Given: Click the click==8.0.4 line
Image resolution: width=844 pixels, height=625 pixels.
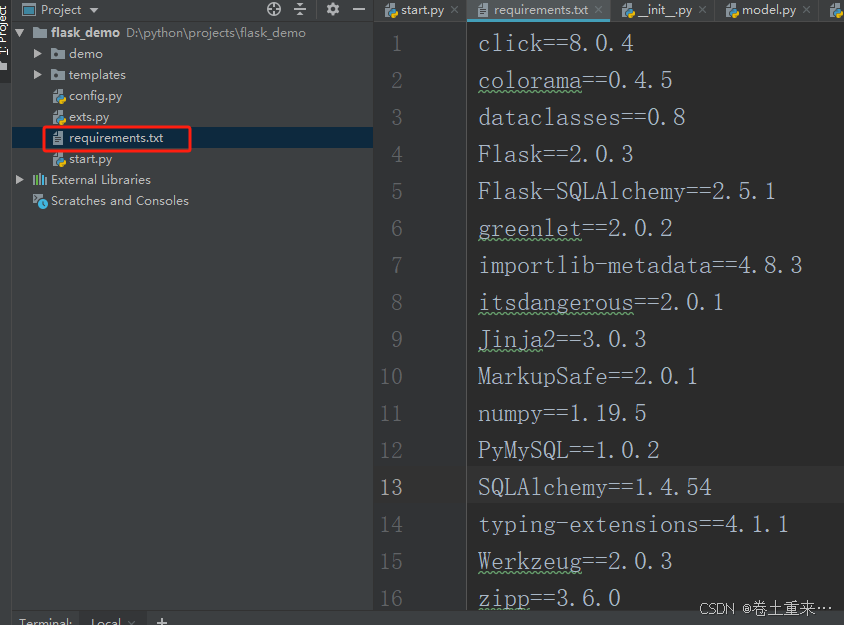Looking at the screenshot, I should pyautogui.click(x=555, y=44).
